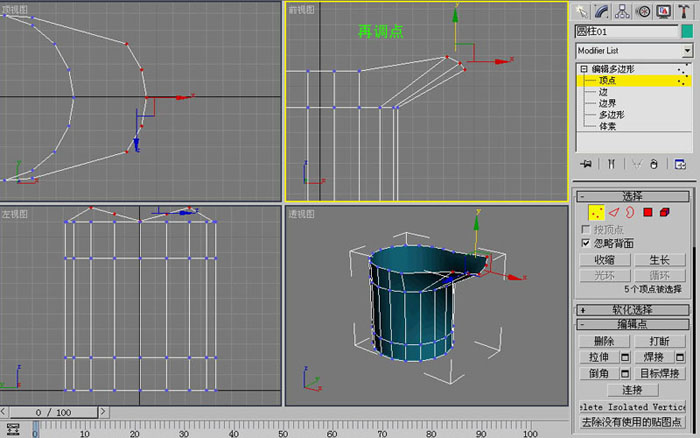The image size is (700, 438).
Task: Click the 连接 button
Action: 633,390
